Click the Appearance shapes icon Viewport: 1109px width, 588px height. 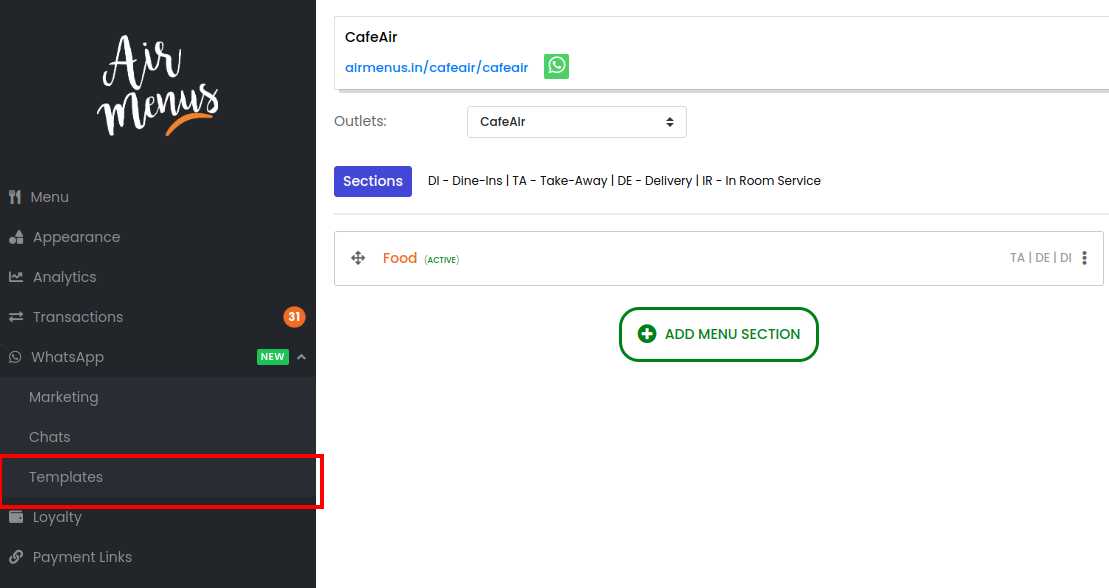point(16,237)
